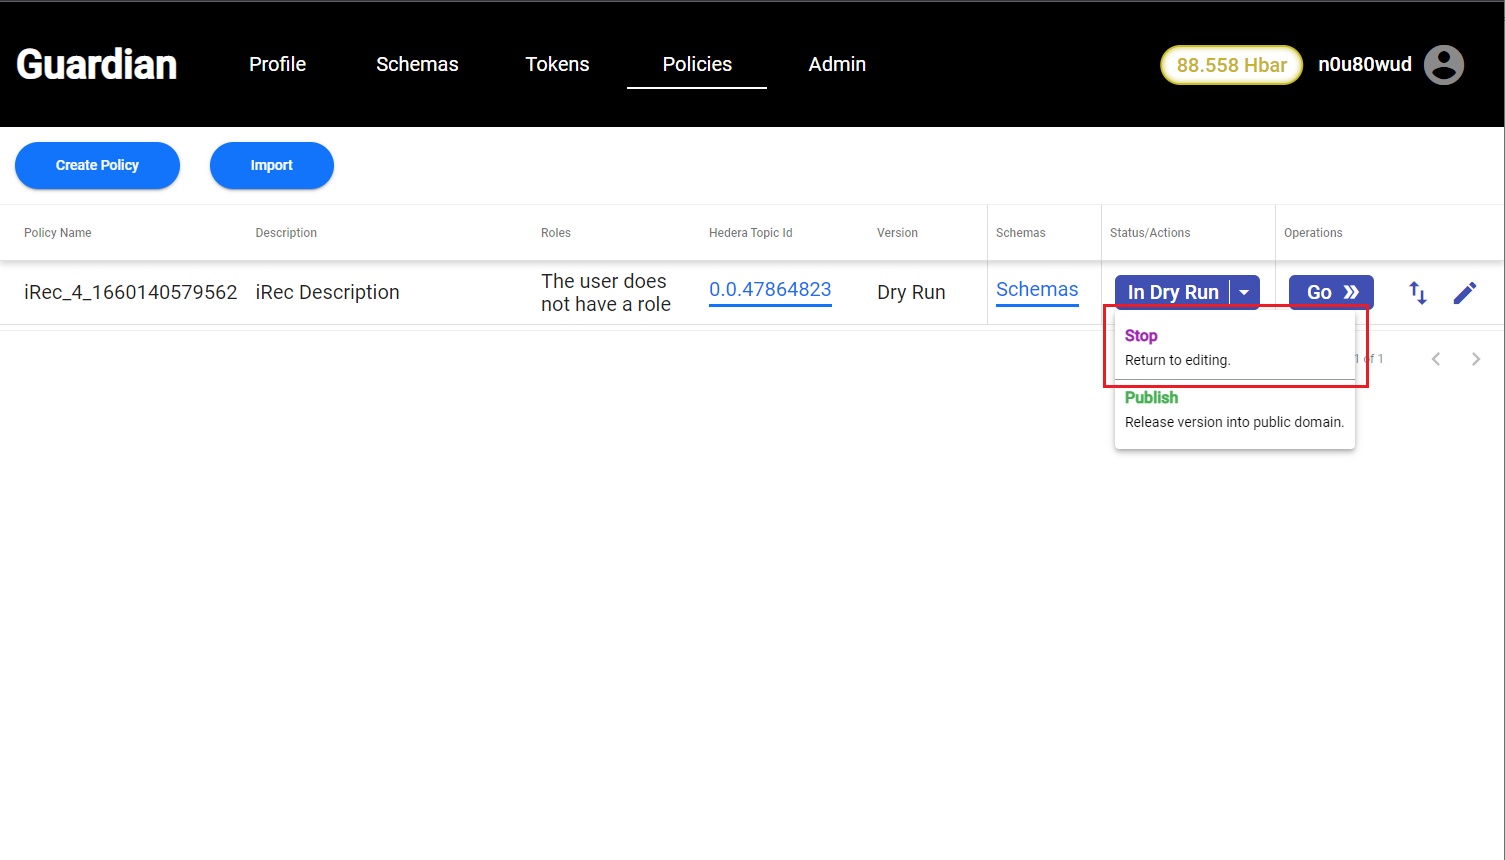The width and height of the screenshot is (1505, 860).
Task: Click the Guardian logo
Action: tap(97, 65)
